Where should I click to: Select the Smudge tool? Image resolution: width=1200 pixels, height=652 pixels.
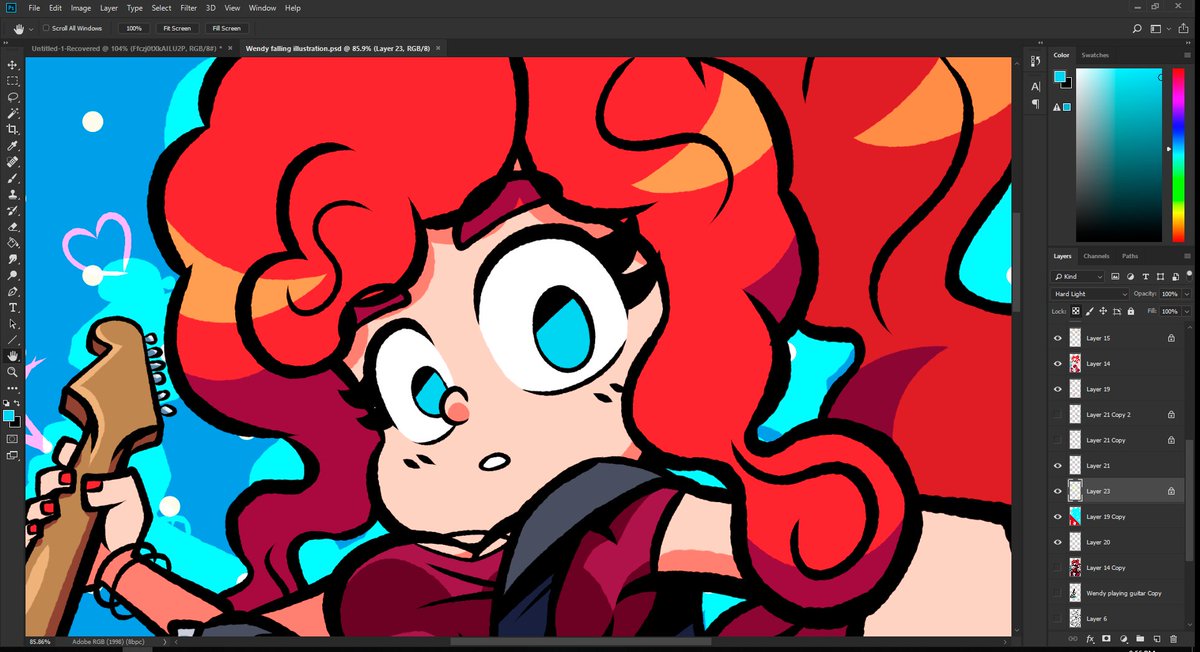coord(12,258)
